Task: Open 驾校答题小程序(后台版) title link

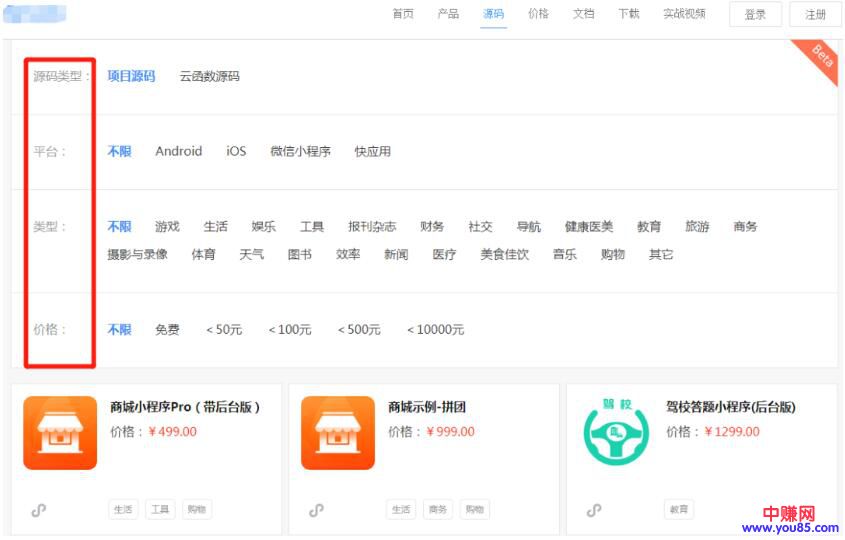Action: pyautogui.click(x=730, y=407)
